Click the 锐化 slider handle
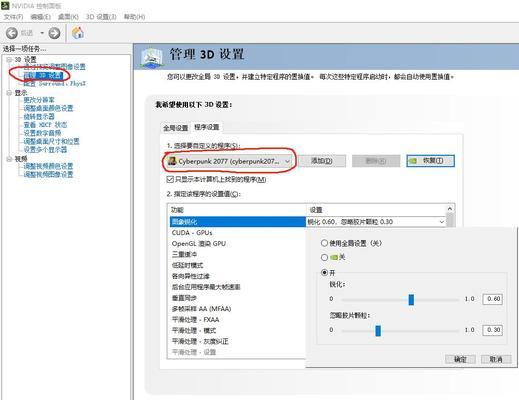This screenshot has height=400, width=519. (x=411, y=299)
